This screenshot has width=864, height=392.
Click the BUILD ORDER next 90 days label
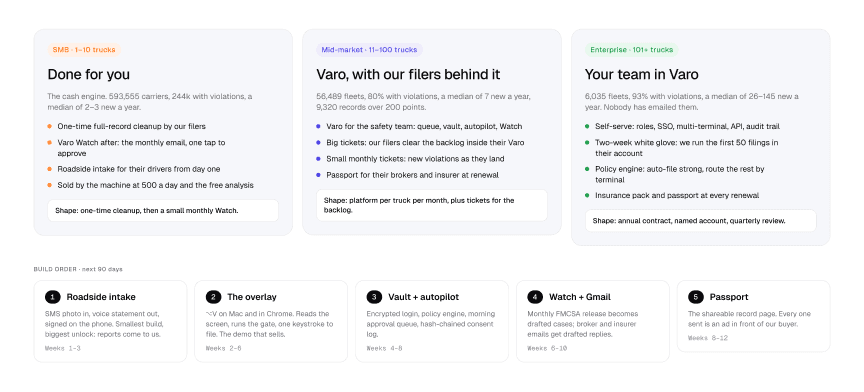click(78, 269)
